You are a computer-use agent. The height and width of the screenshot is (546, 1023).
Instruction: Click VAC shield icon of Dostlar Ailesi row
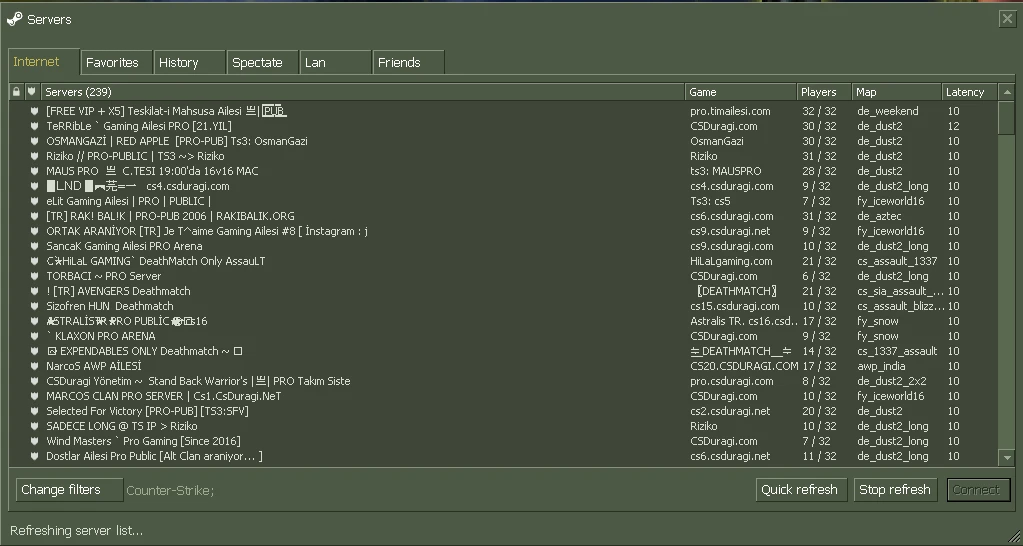(x=35, y=456)
